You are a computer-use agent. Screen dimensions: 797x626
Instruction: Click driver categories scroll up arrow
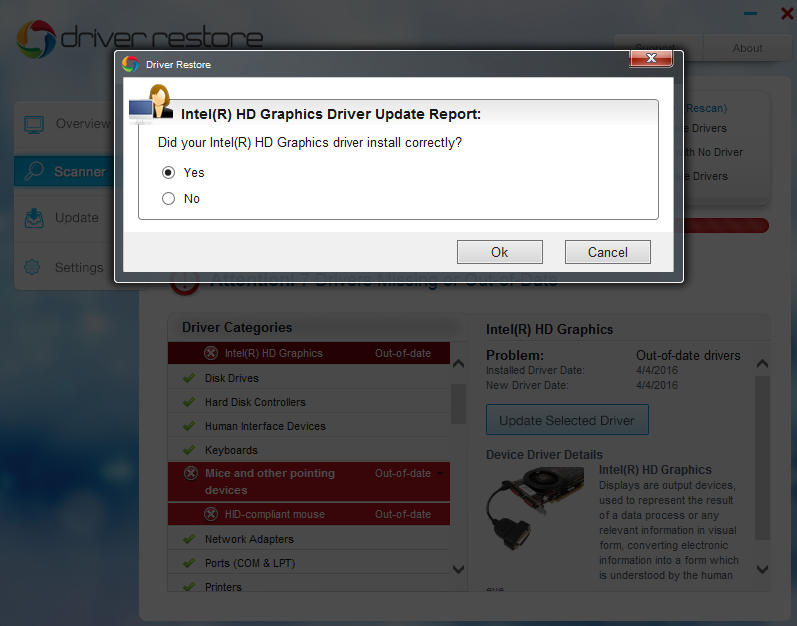click(458, 363)
